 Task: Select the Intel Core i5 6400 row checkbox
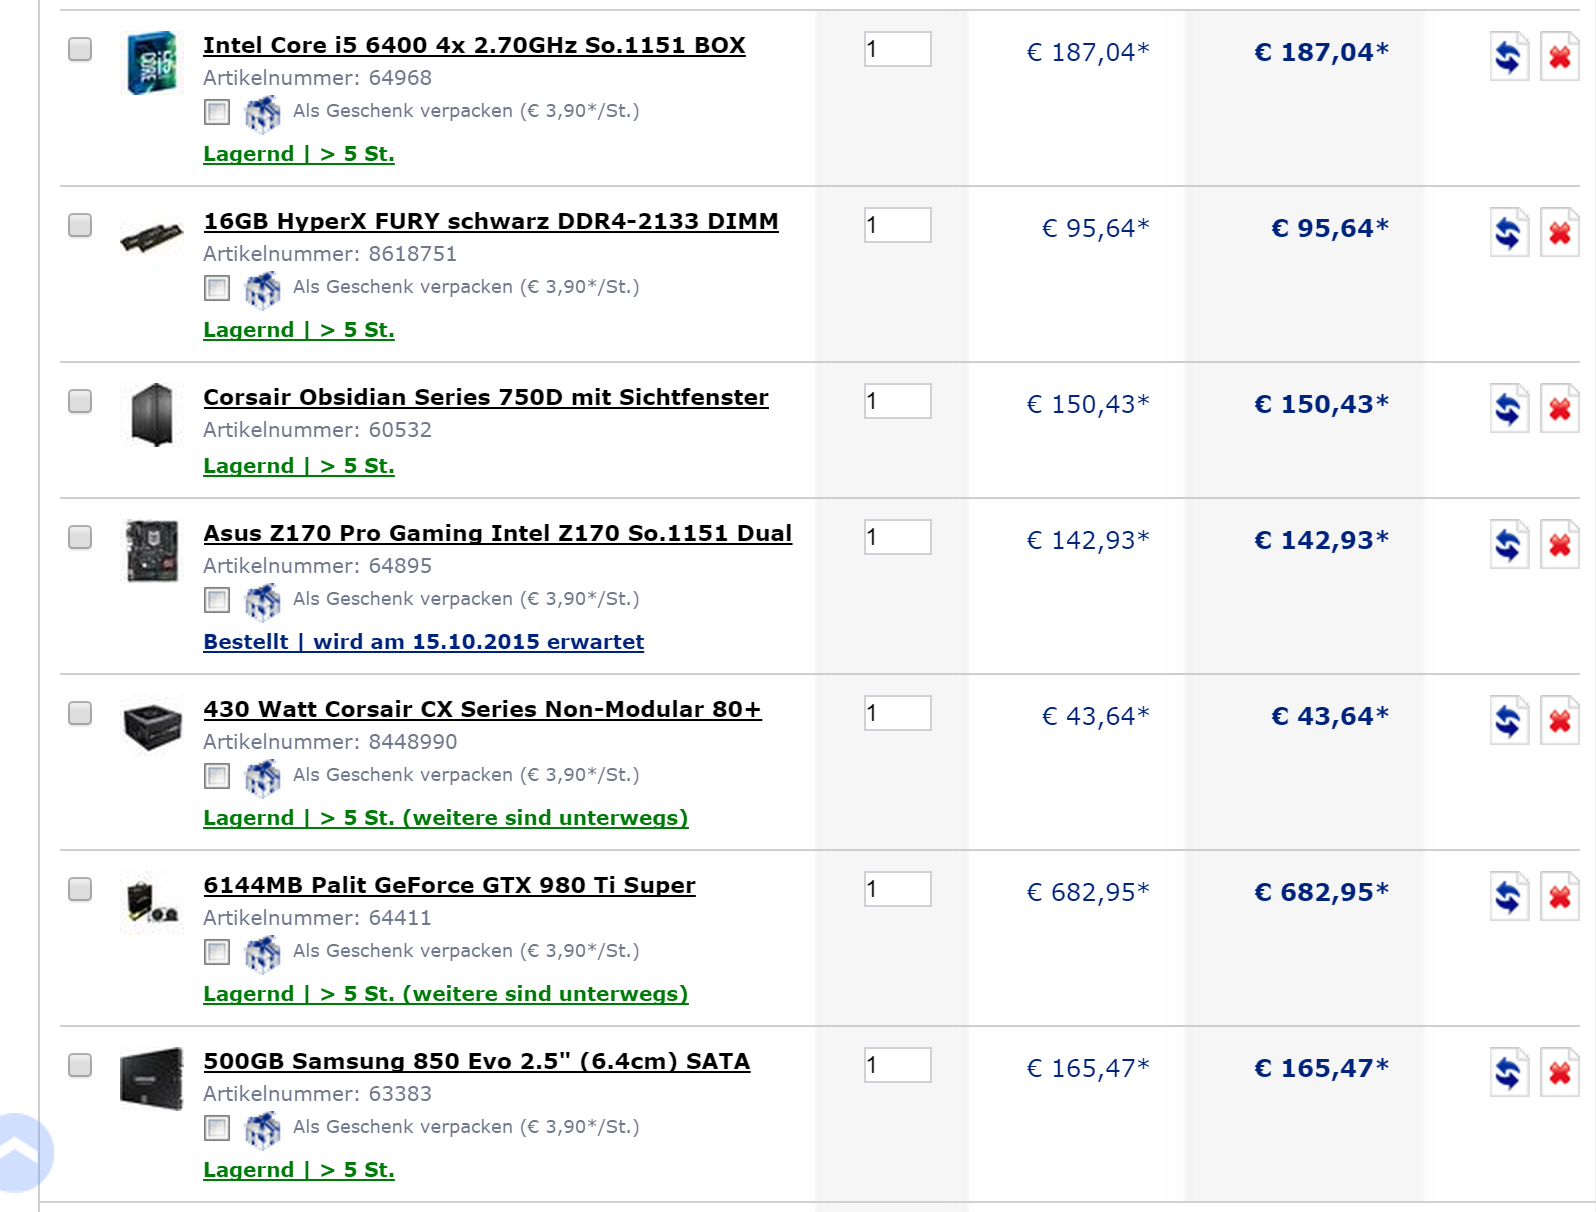point(80,49)
